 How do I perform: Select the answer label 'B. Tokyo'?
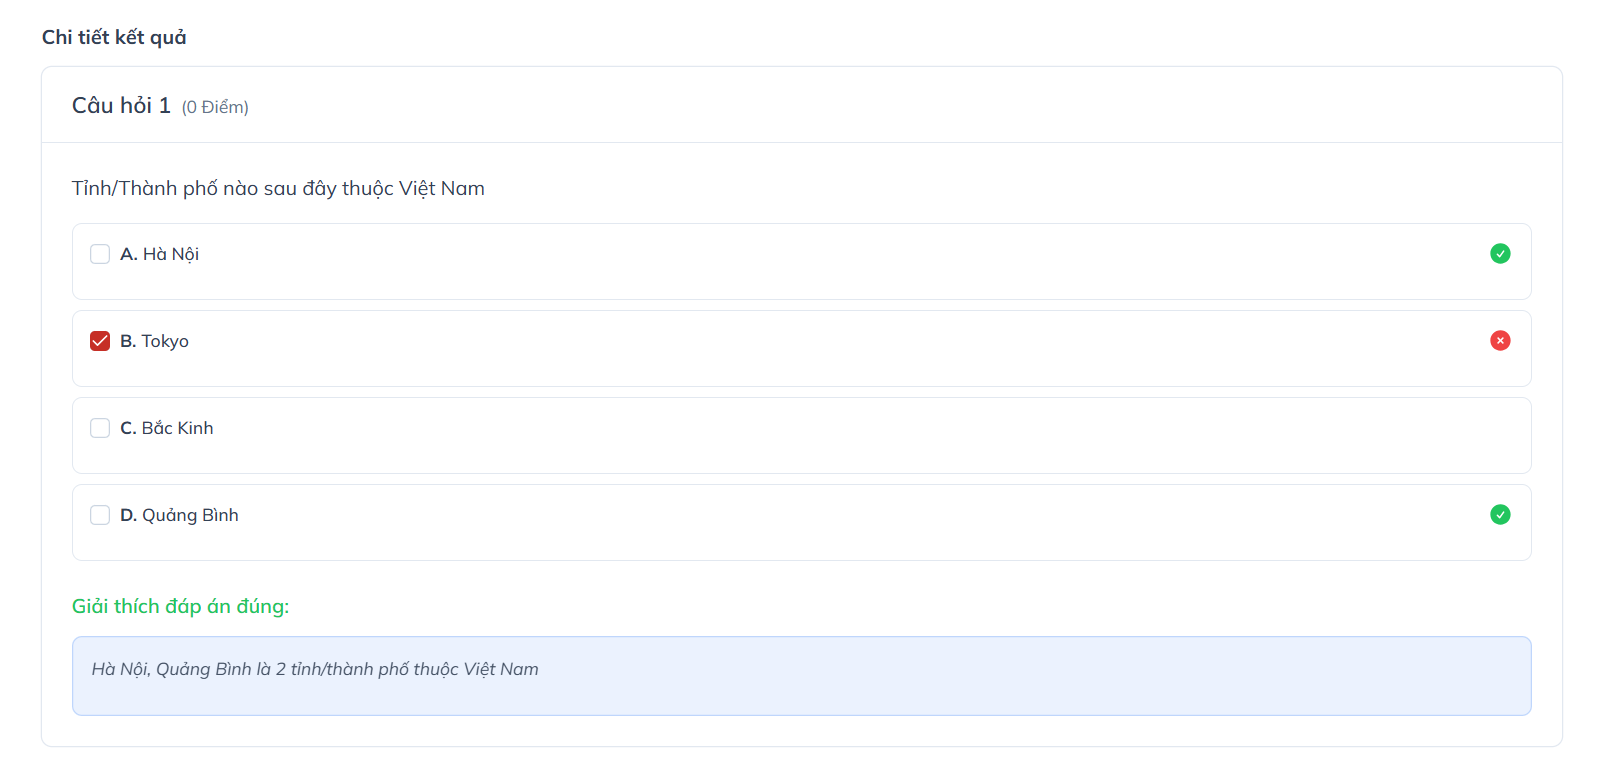coord(155,341)
